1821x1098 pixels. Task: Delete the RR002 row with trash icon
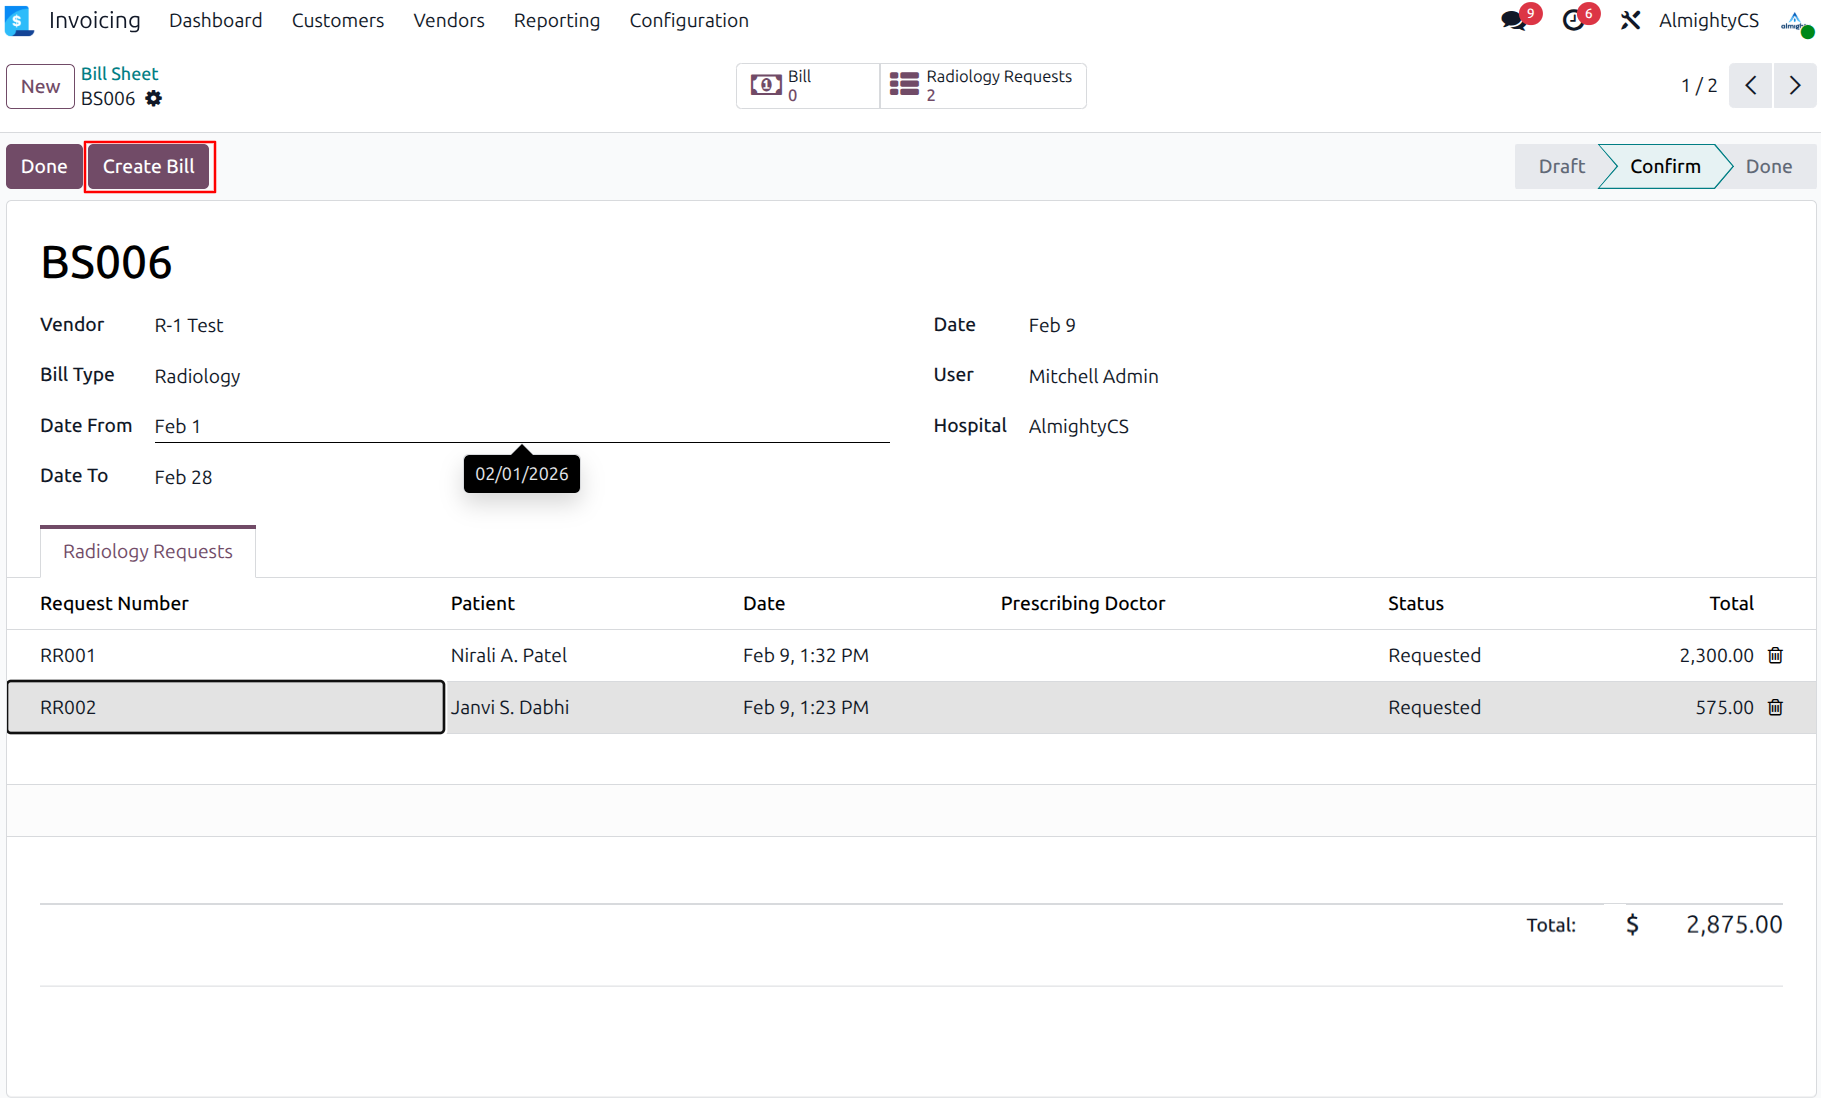coord(1775,707)
